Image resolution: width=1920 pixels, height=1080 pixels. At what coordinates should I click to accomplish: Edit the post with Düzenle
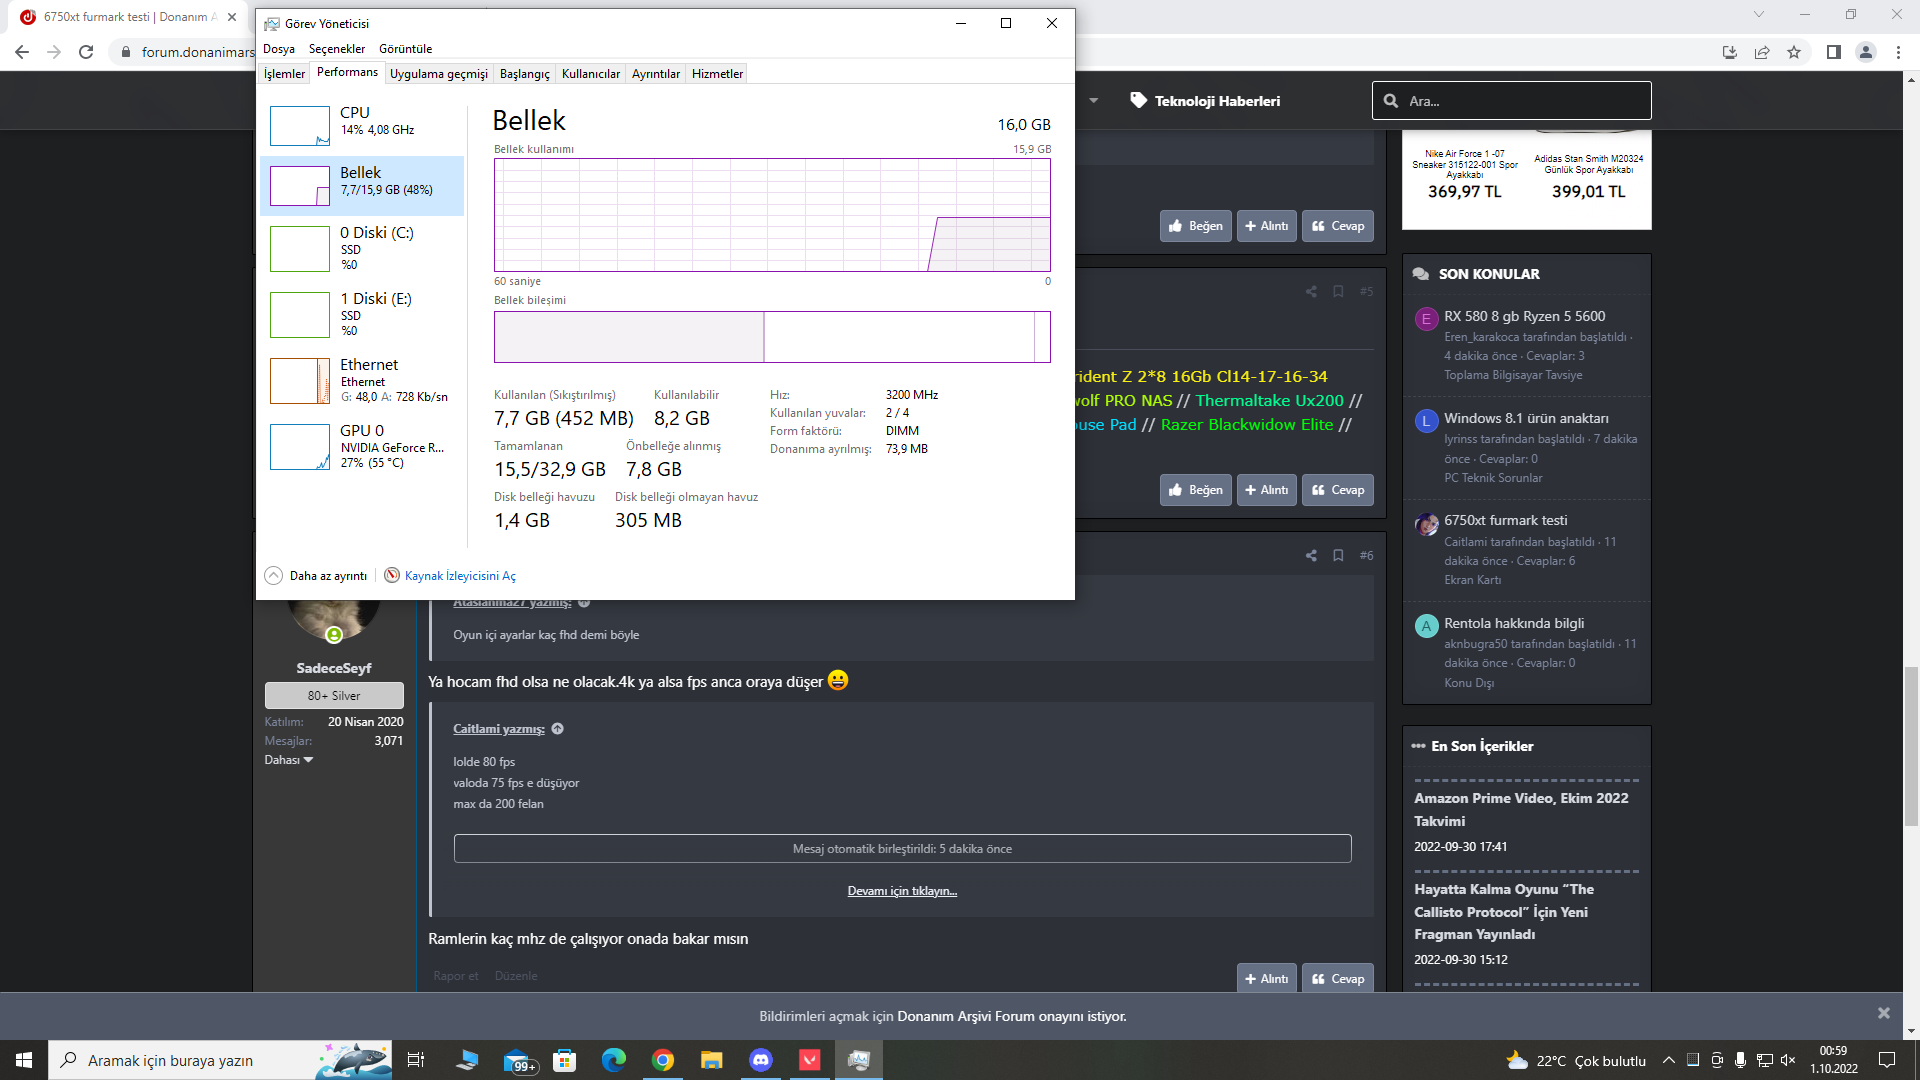516,976
